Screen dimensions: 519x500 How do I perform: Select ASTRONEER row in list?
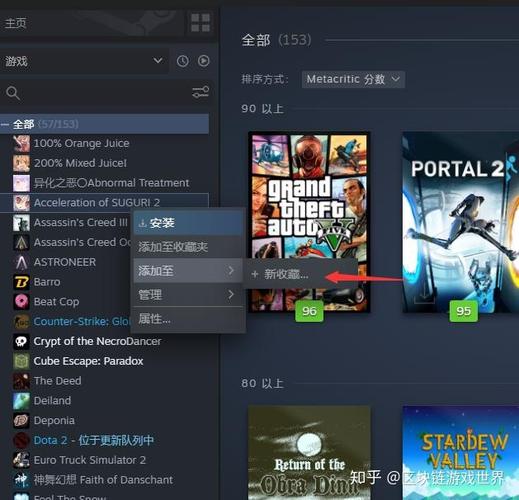[65, 262]
